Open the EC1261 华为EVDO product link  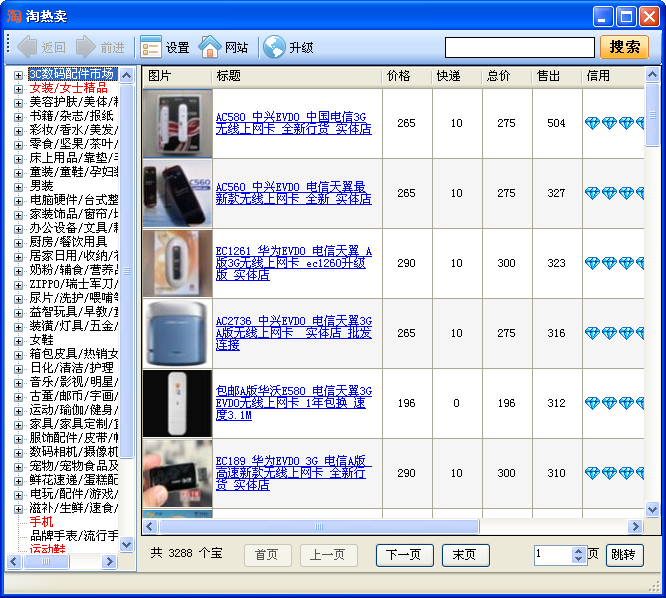coord(293,262)
